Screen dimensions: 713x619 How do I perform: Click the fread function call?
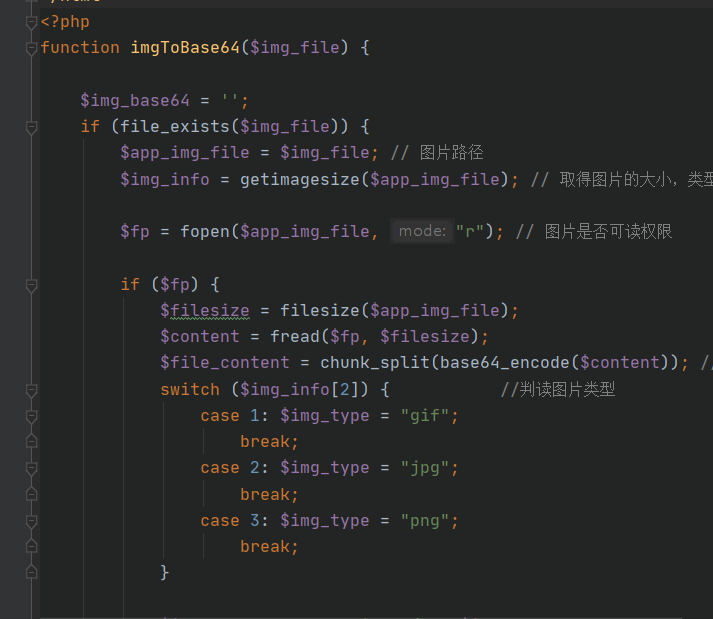(x=295, y=337)
